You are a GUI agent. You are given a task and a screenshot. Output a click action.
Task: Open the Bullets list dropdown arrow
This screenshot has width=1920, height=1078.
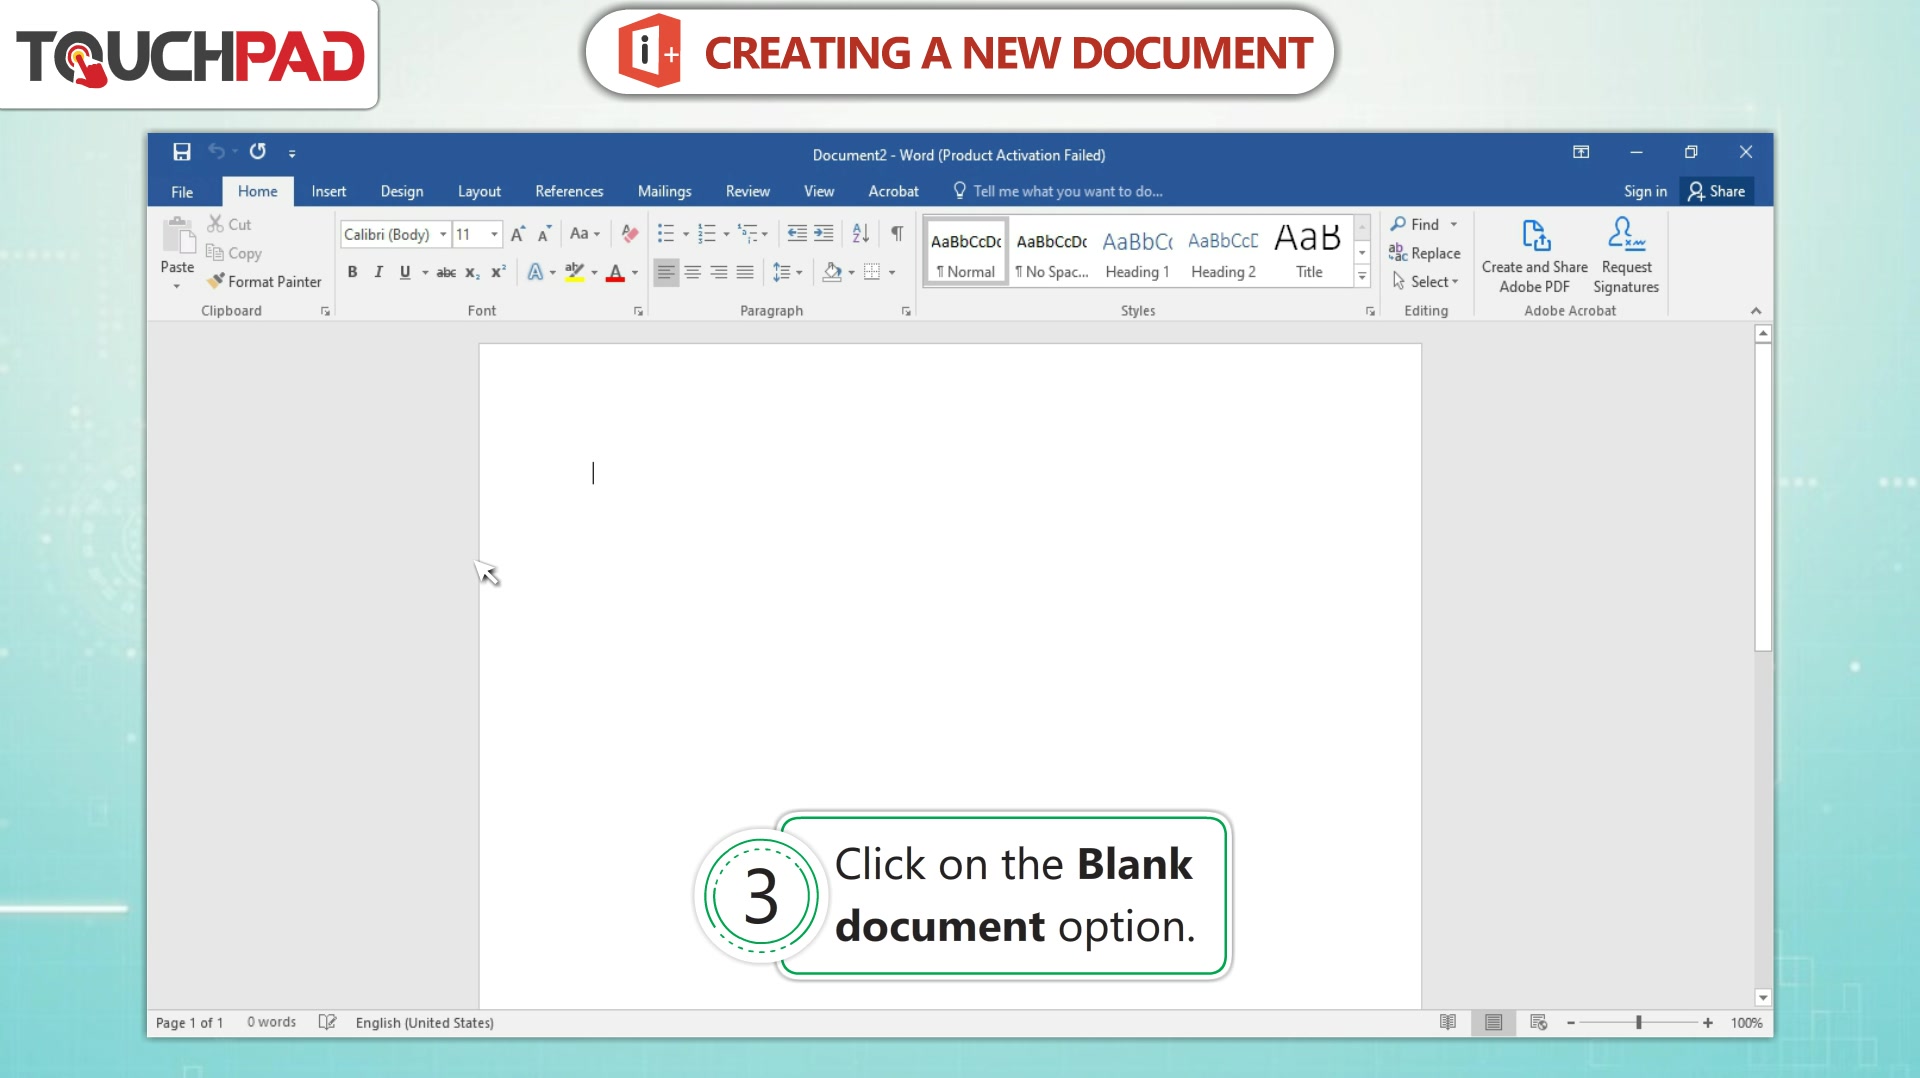(686, 235)
